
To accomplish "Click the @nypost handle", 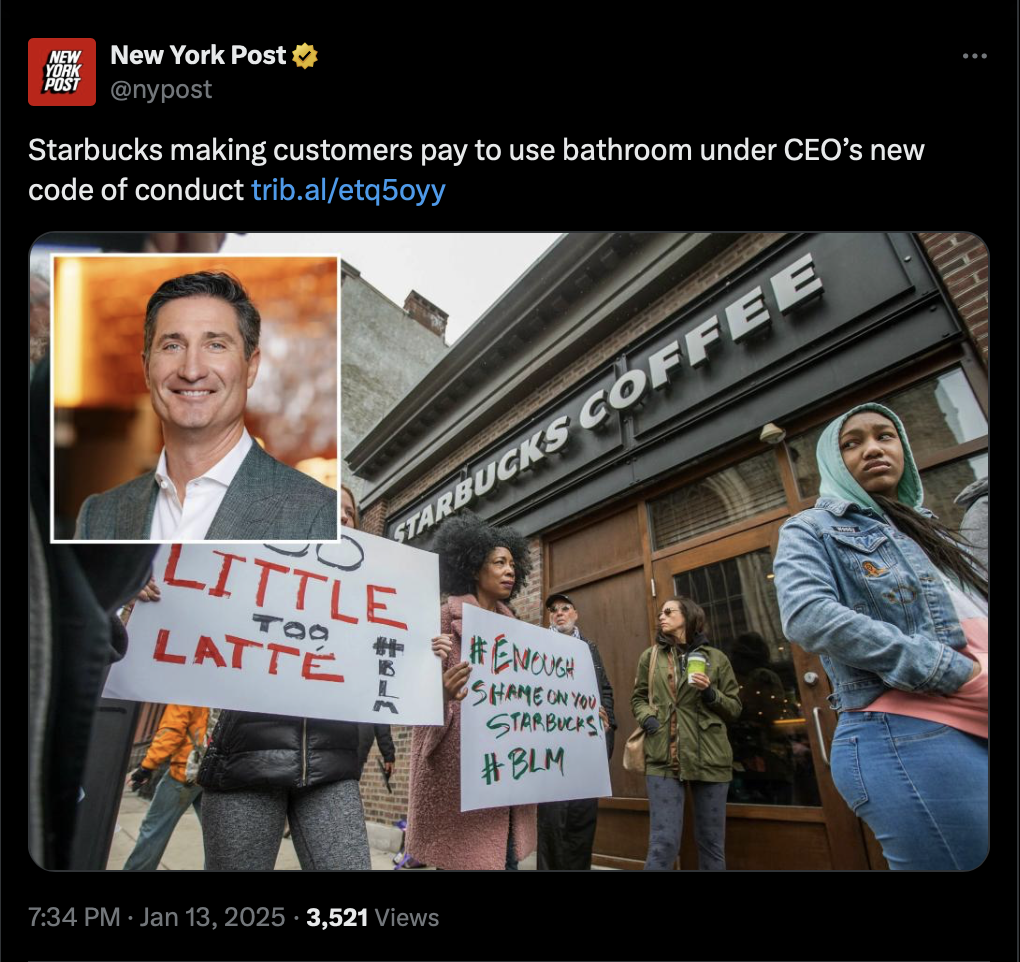I will click(161, 90).
